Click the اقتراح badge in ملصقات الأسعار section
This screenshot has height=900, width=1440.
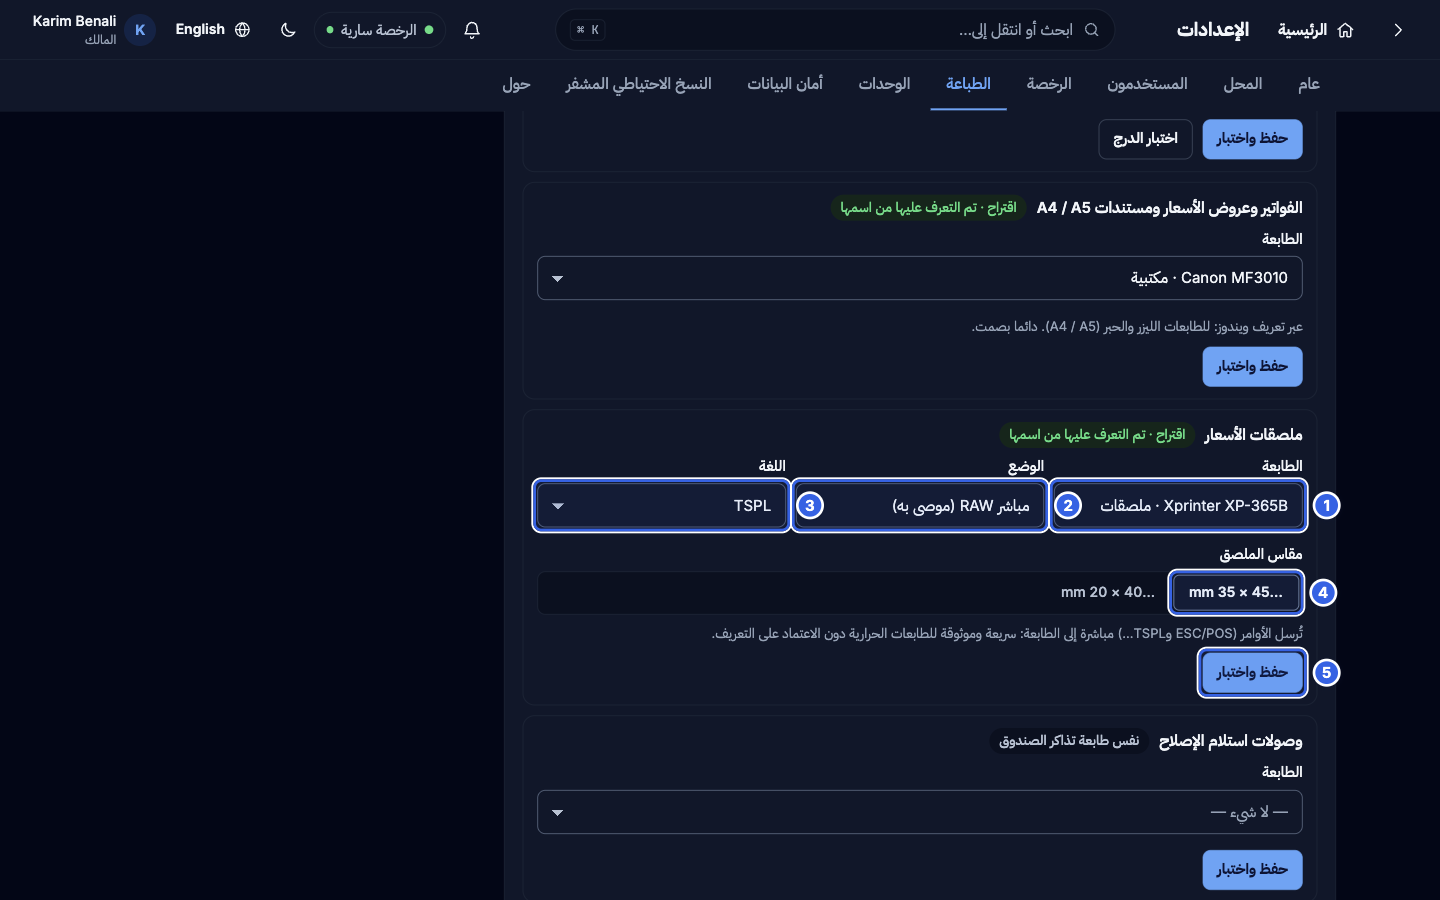click(x=1097, y=435)
